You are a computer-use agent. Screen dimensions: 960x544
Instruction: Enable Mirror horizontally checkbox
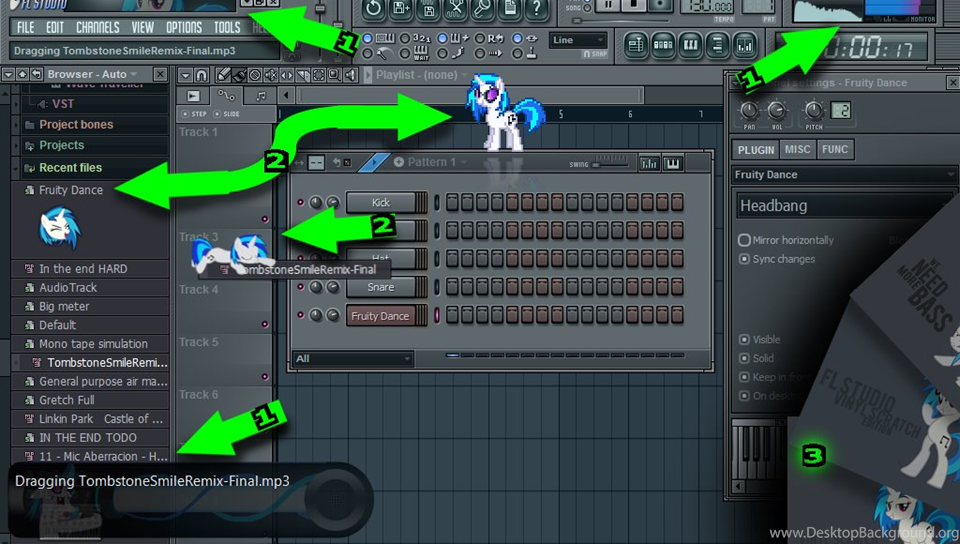coord(744,240)
